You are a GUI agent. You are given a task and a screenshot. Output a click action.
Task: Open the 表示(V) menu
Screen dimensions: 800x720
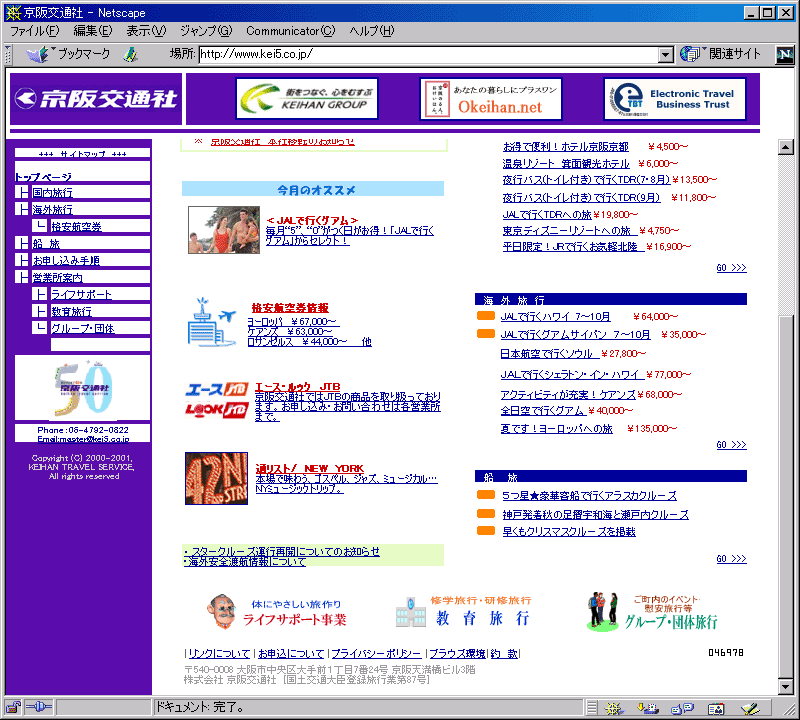146,31
